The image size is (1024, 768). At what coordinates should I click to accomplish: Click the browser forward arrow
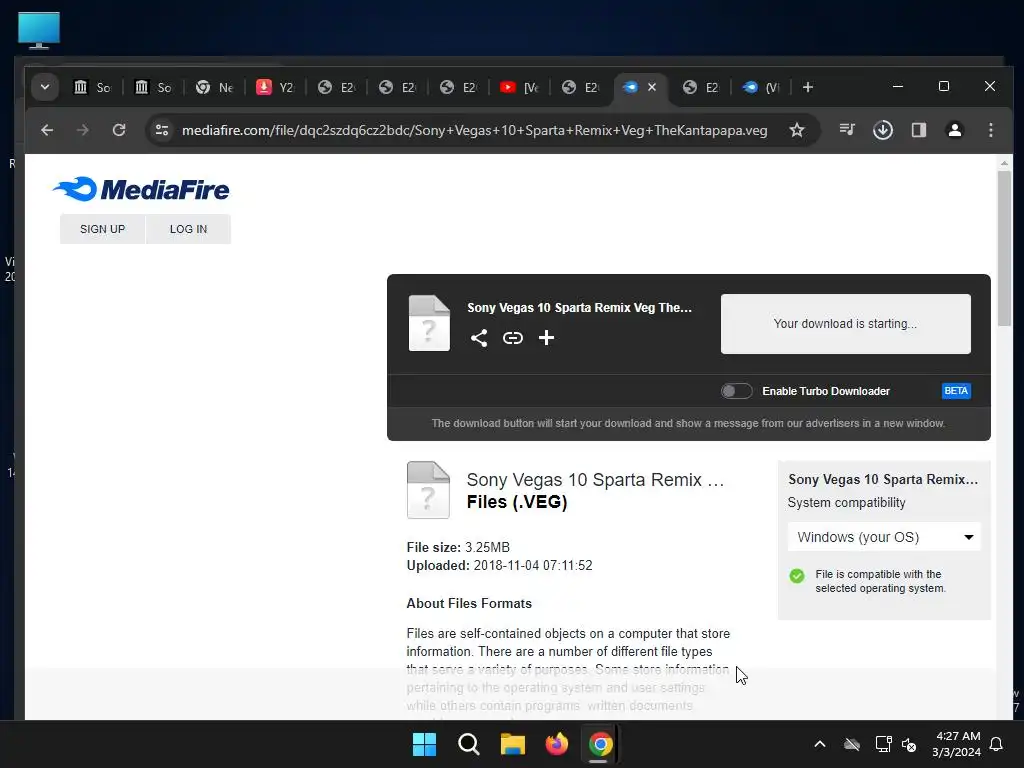82,130
